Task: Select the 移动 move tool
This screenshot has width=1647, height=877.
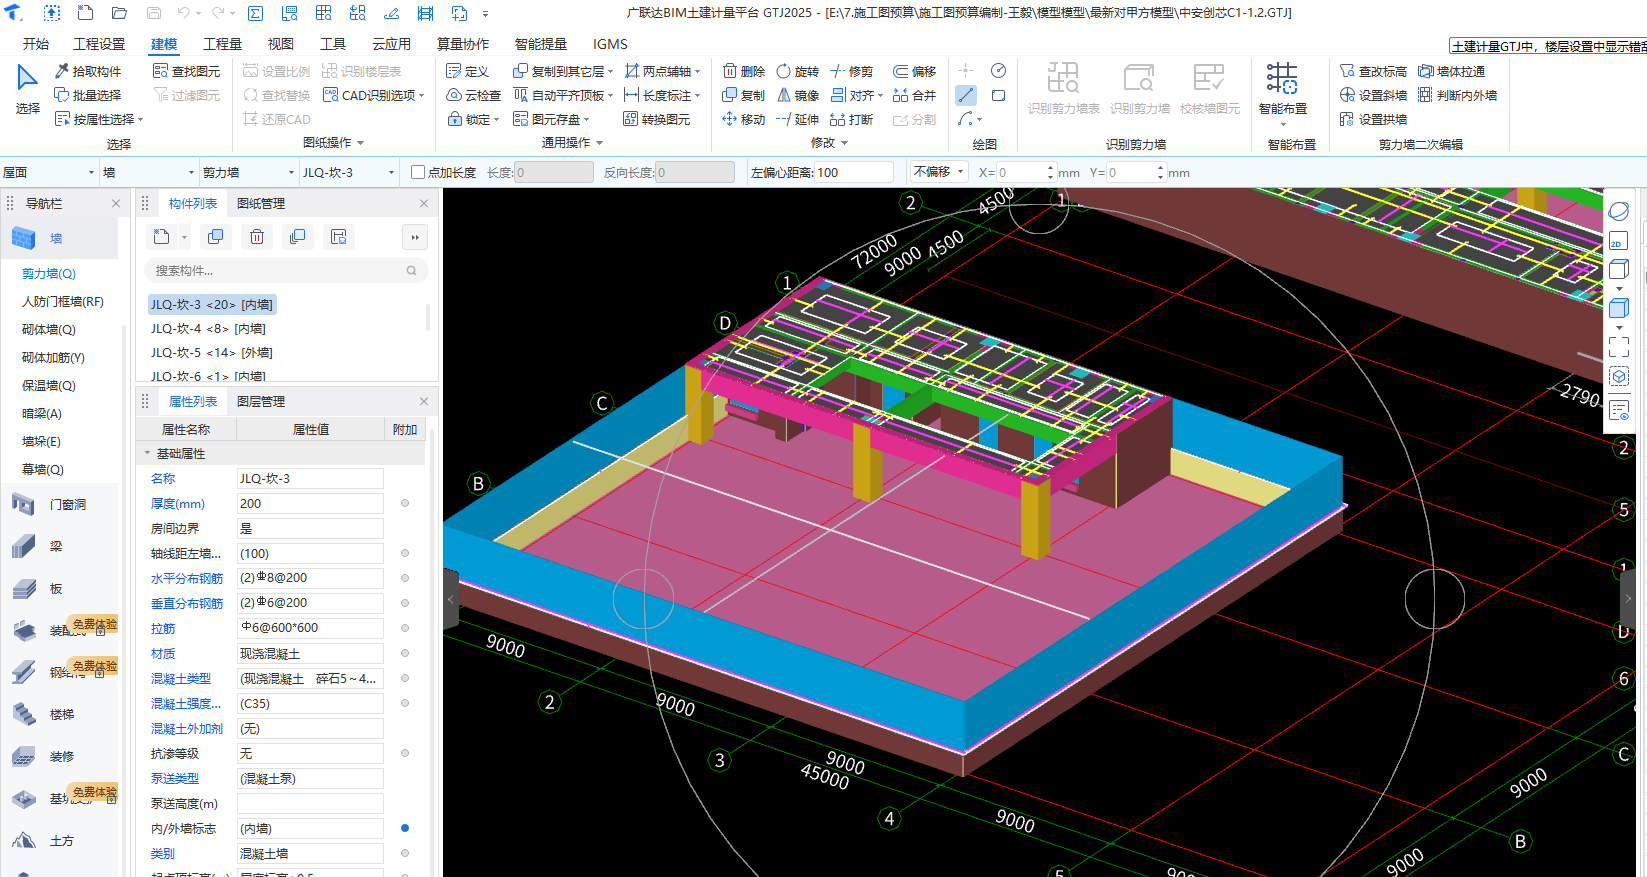Action: (x=744, y=119)
